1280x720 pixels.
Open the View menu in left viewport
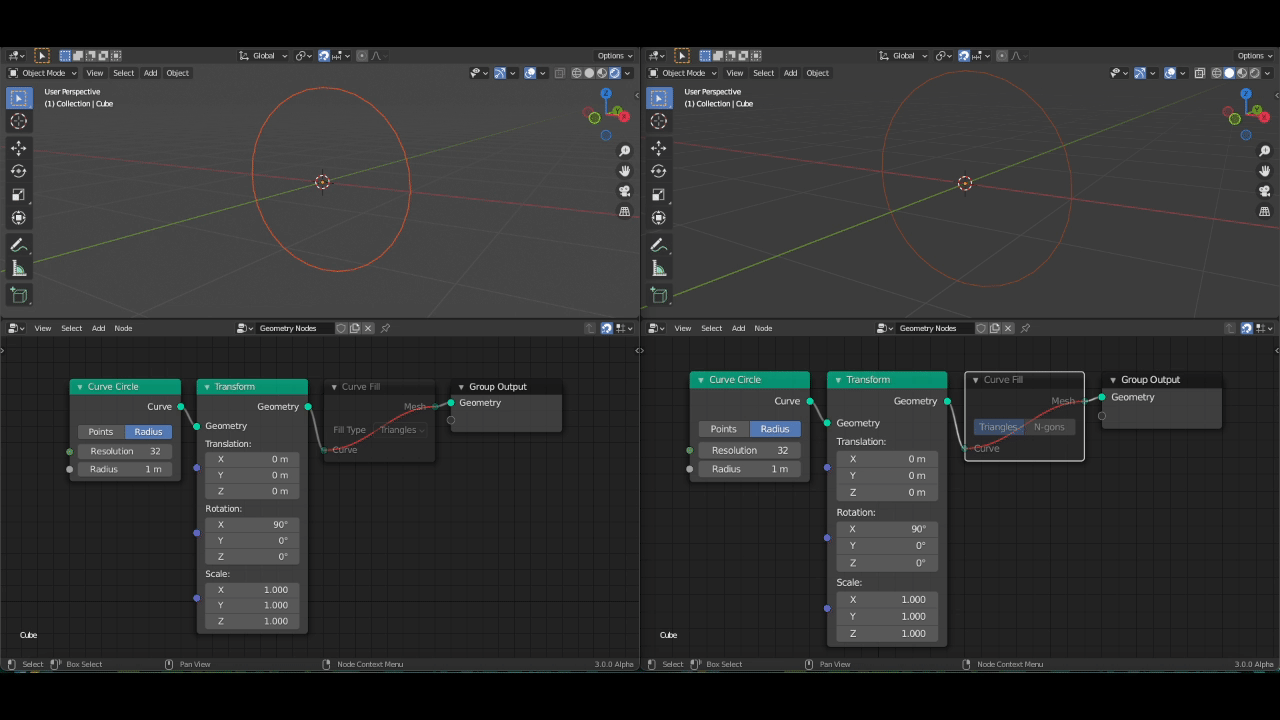point(94,73)
